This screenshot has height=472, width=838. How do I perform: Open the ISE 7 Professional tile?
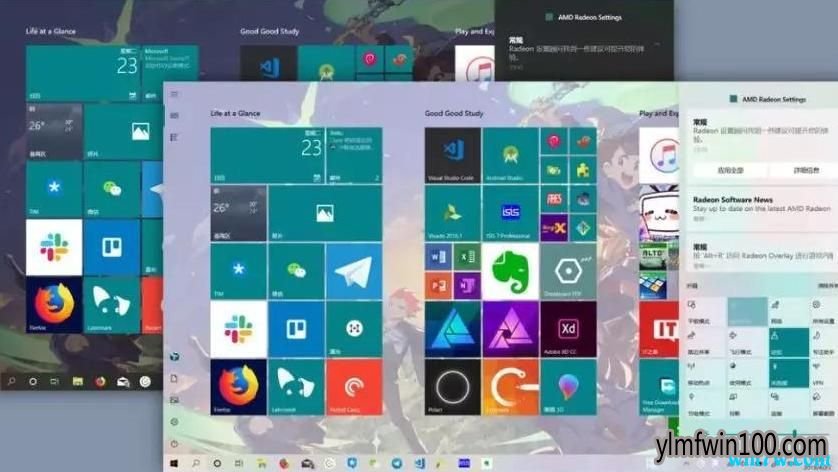click(510, 213)
